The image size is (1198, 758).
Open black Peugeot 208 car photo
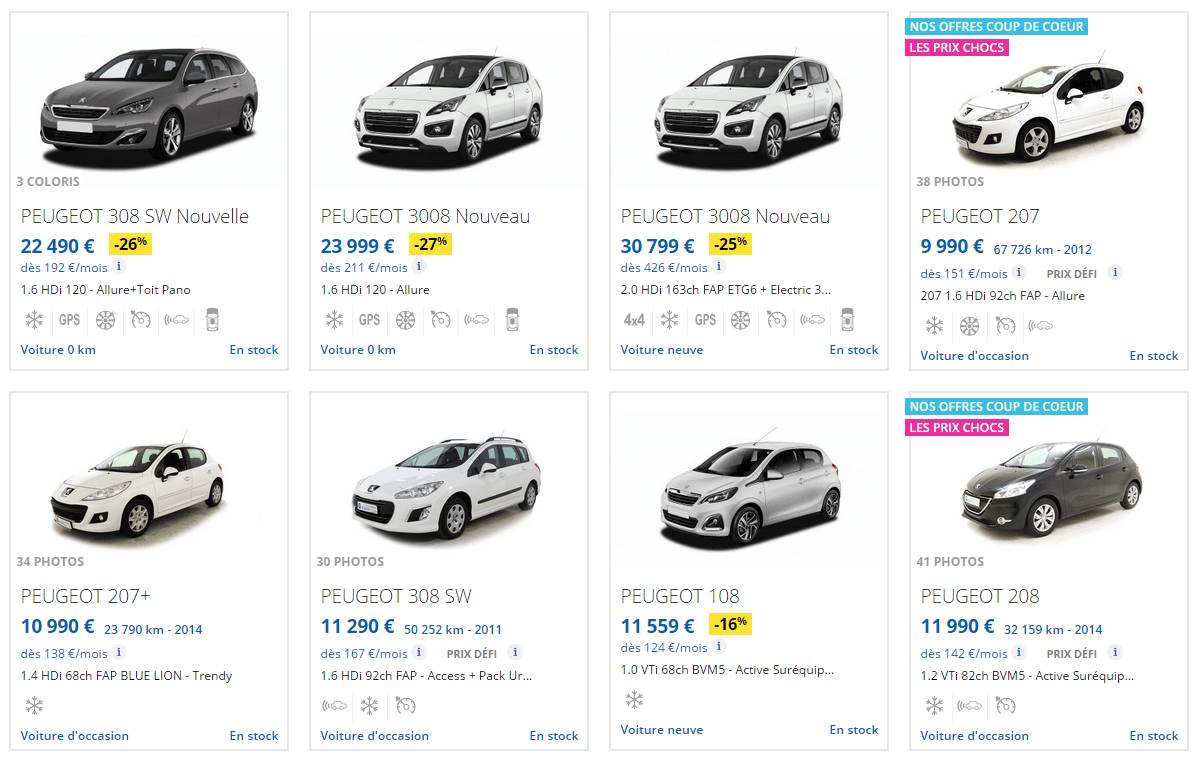pos(1052,485)
